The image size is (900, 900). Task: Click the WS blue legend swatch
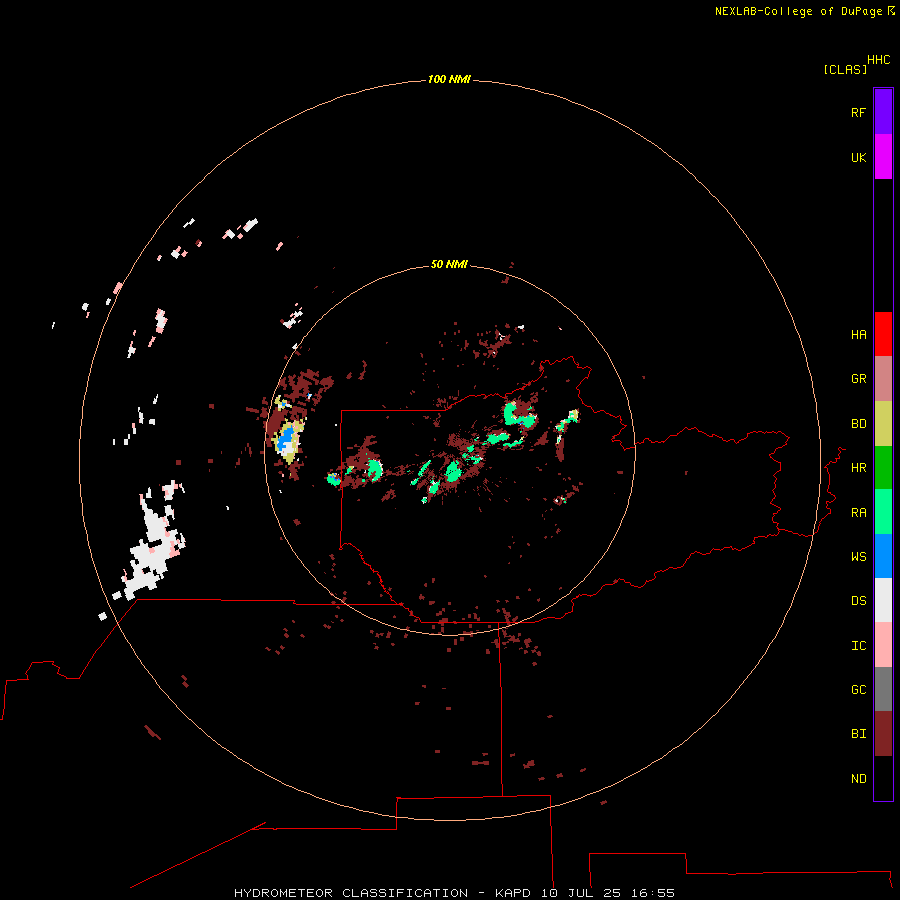pos(883,556)
